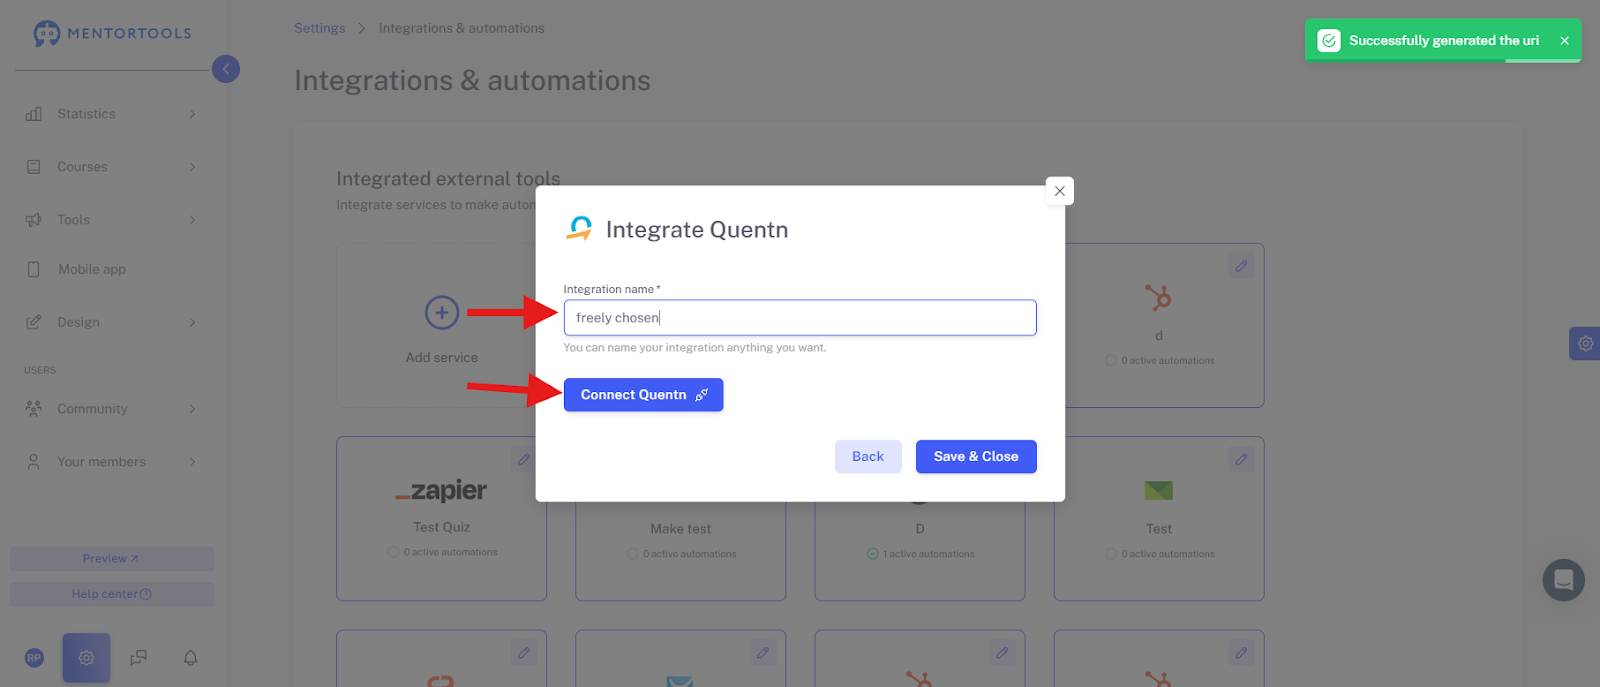This screenshot has width=1600, height=687.
Task: Expand the Your members chevron
Action: tap(192, 462)
